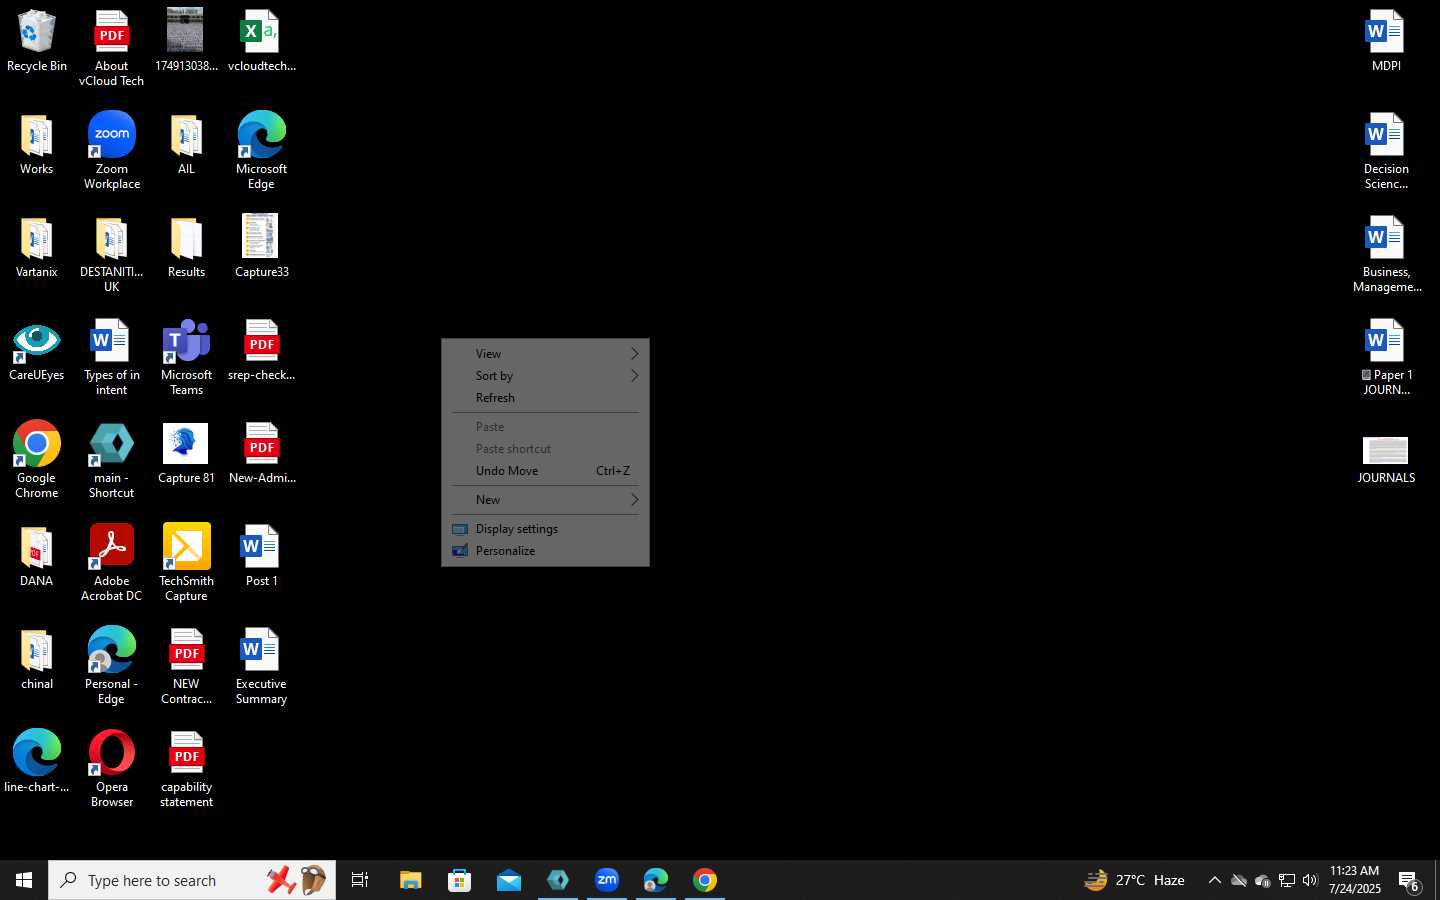Select the Types of in intent document
The width and height of the screenshot is (1440, 900).
click(112, 358)
